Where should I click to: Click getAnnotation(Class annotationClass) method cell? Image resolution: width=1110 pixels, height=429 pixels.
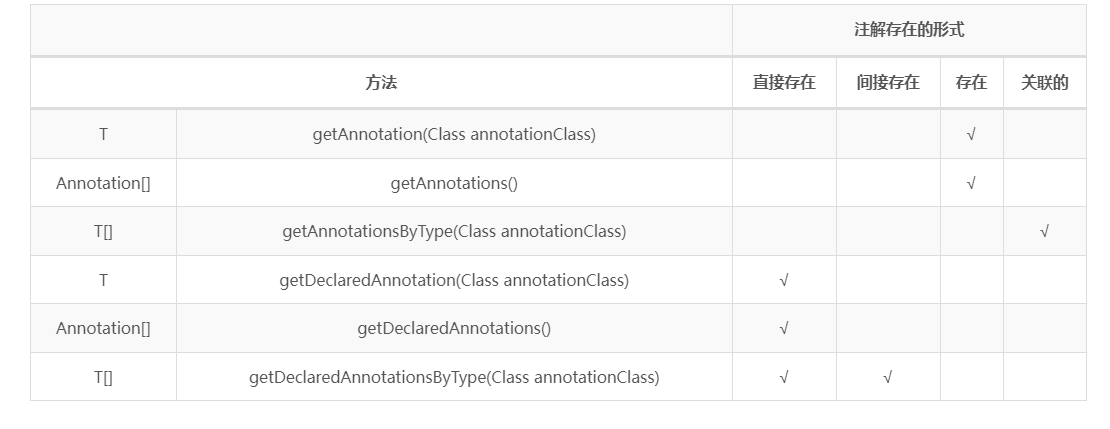point(454,134)
